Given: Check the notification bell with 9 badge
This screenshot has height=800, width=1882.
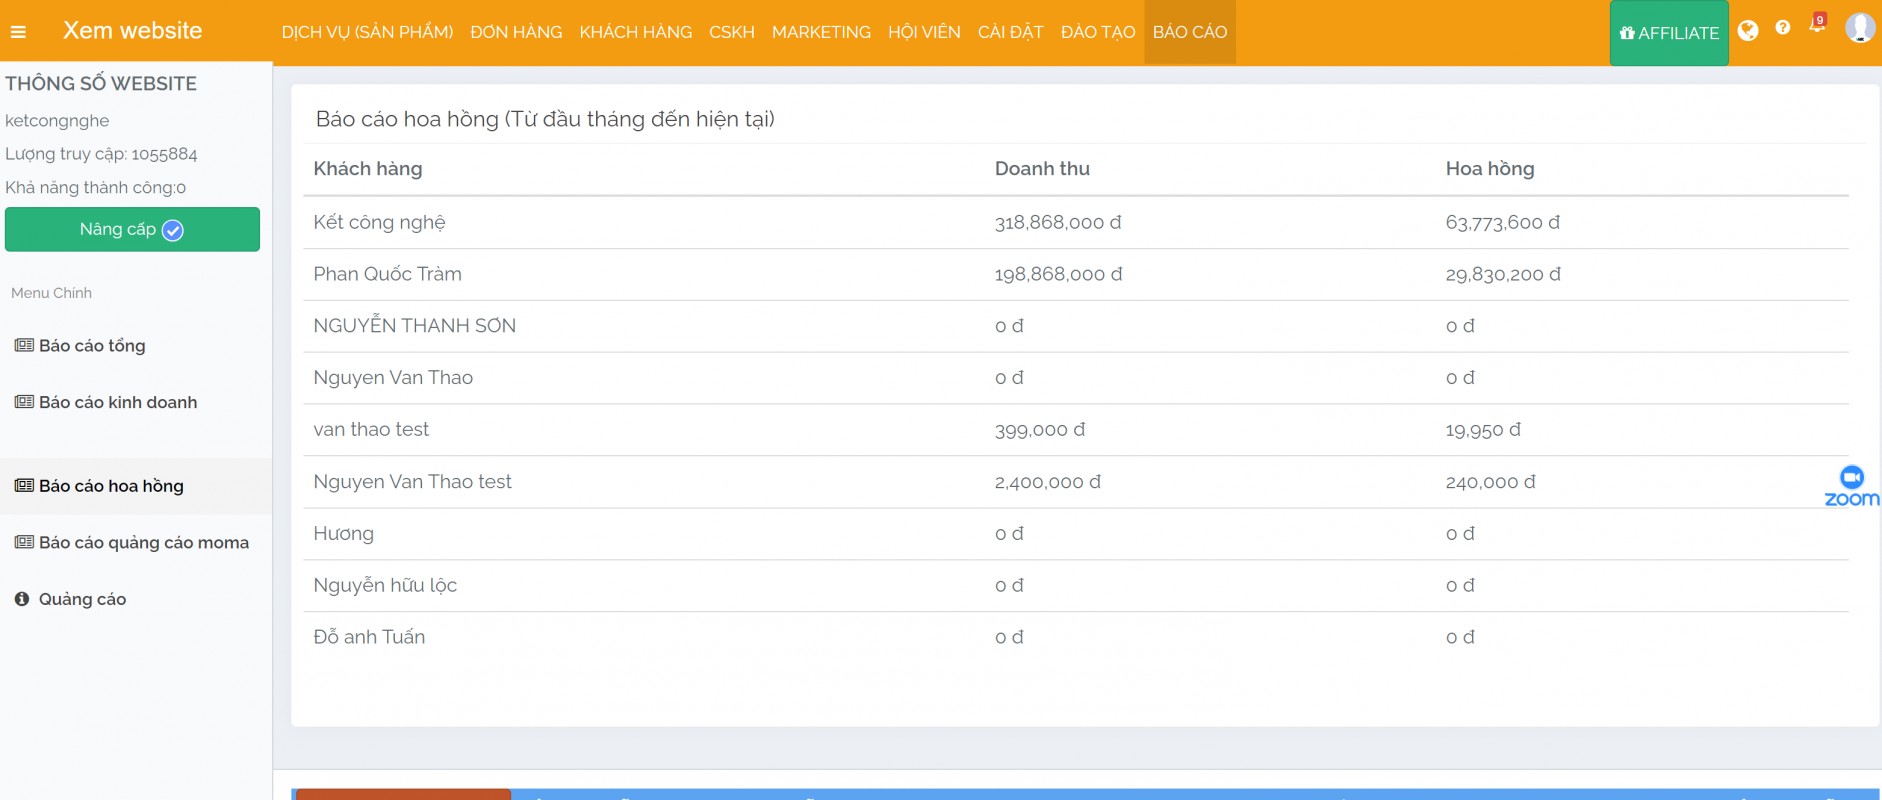Looking at the screenshot, I should 1817,25.
